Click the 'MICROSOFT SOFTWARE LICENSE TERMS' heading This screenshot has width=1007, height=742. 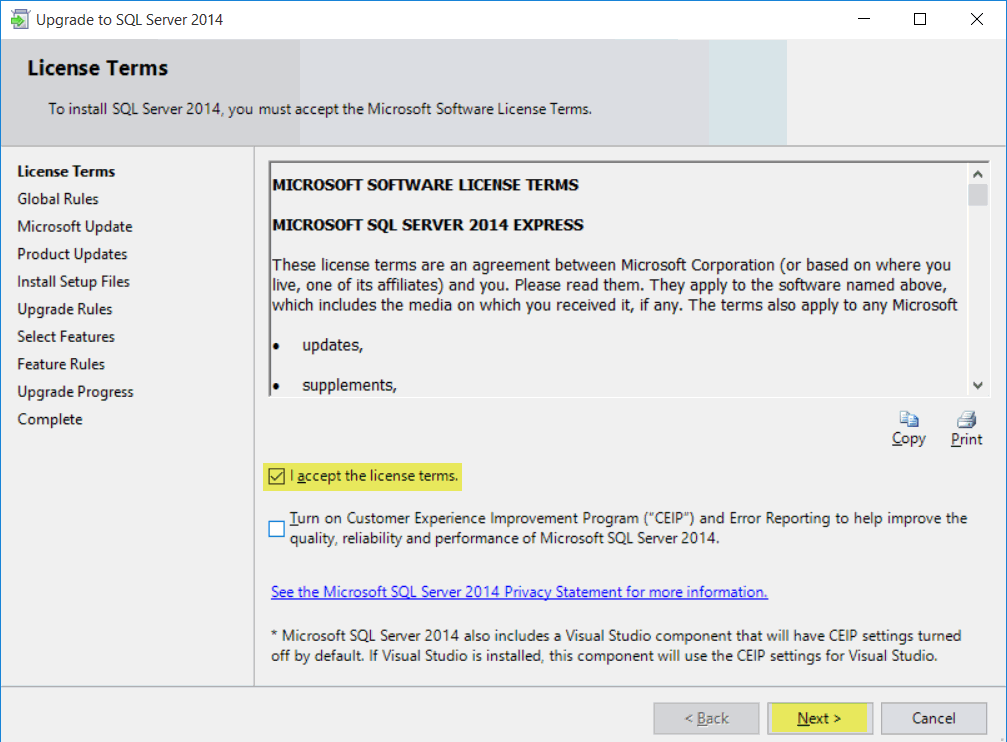[x=425, y=185]
